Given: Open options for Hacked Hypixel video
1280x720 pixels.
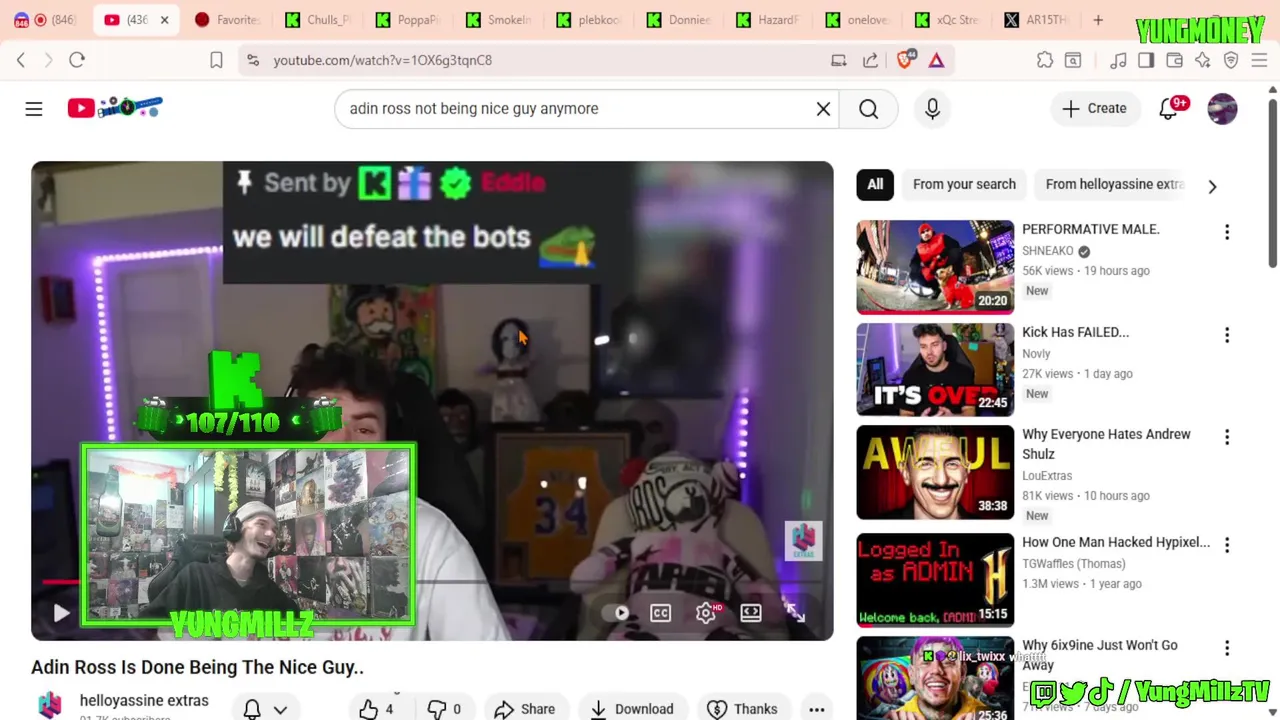Looking at the screenshot, I should pos(1227,545).
